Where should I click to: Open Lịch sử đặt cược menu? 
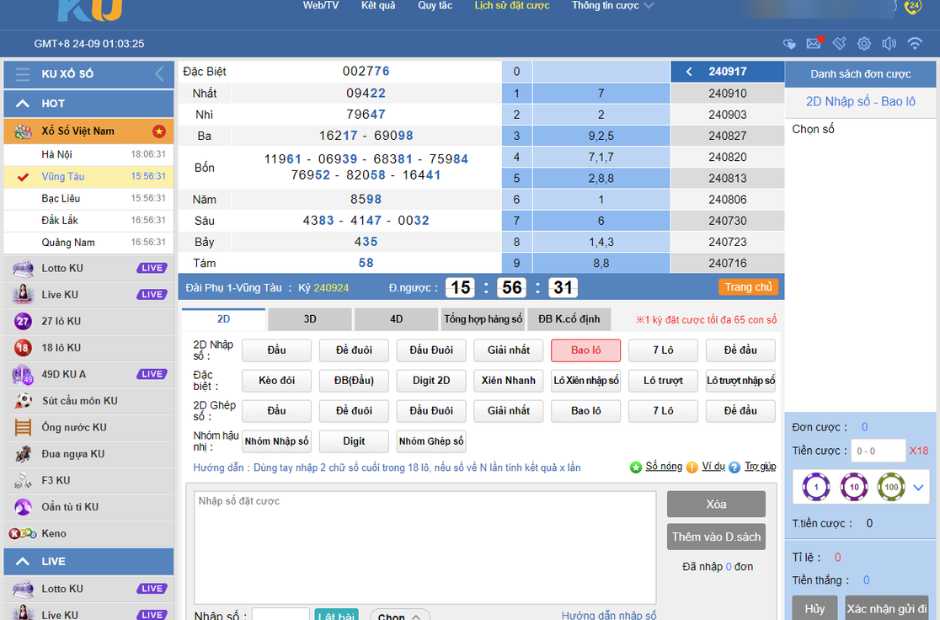click(512, 5)
